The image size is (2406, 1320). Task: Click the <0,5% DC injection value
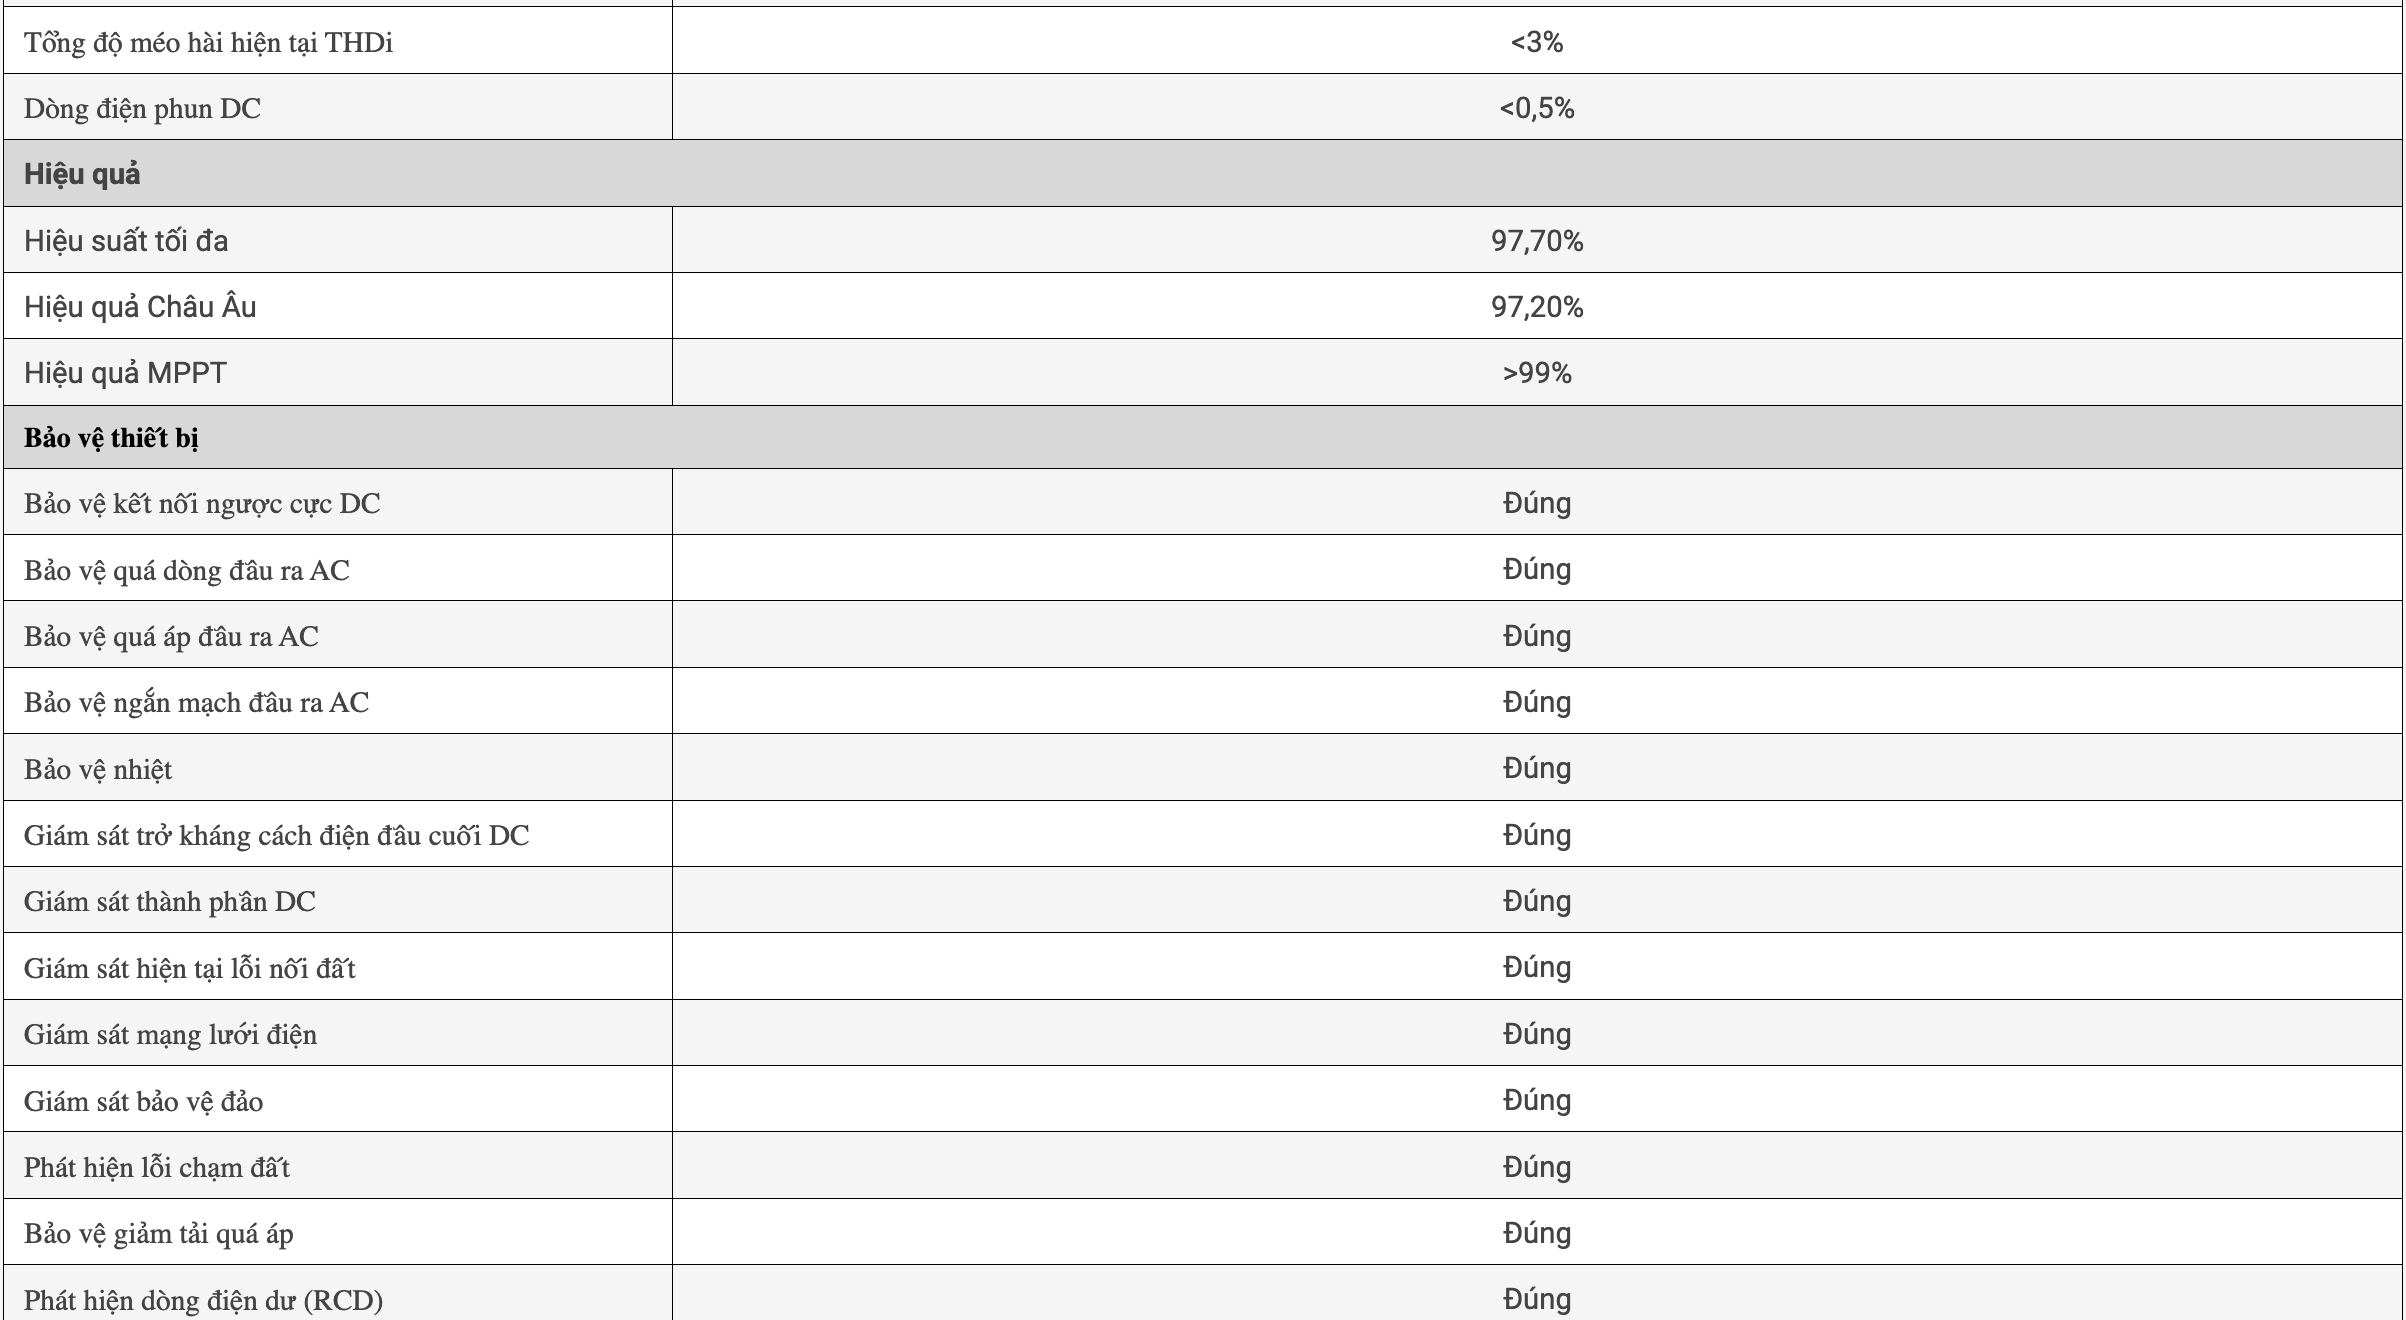coord(1537,108)
